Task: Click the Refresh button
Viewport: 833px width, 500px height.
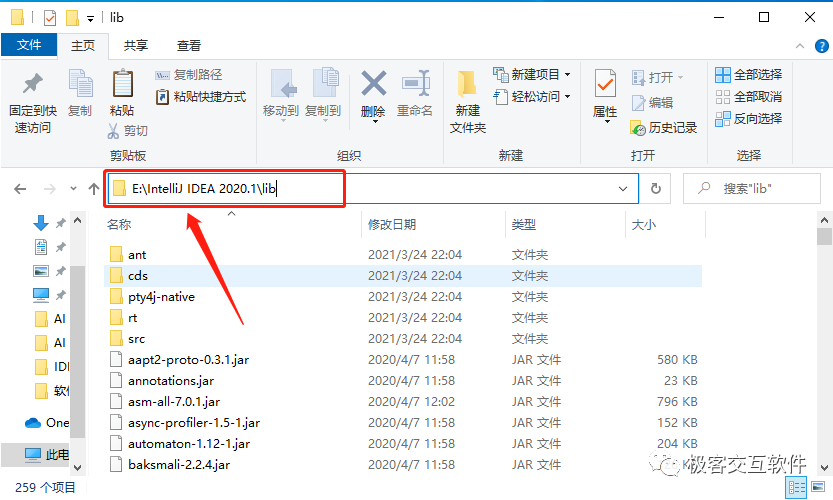Action: (656, 189)
